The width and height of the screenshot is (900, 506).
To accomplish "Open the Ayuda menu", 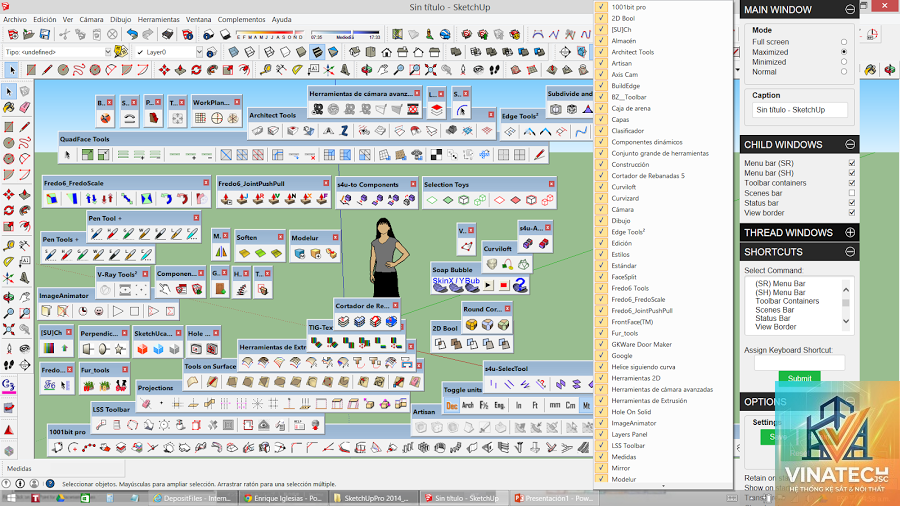I will 281,20.
